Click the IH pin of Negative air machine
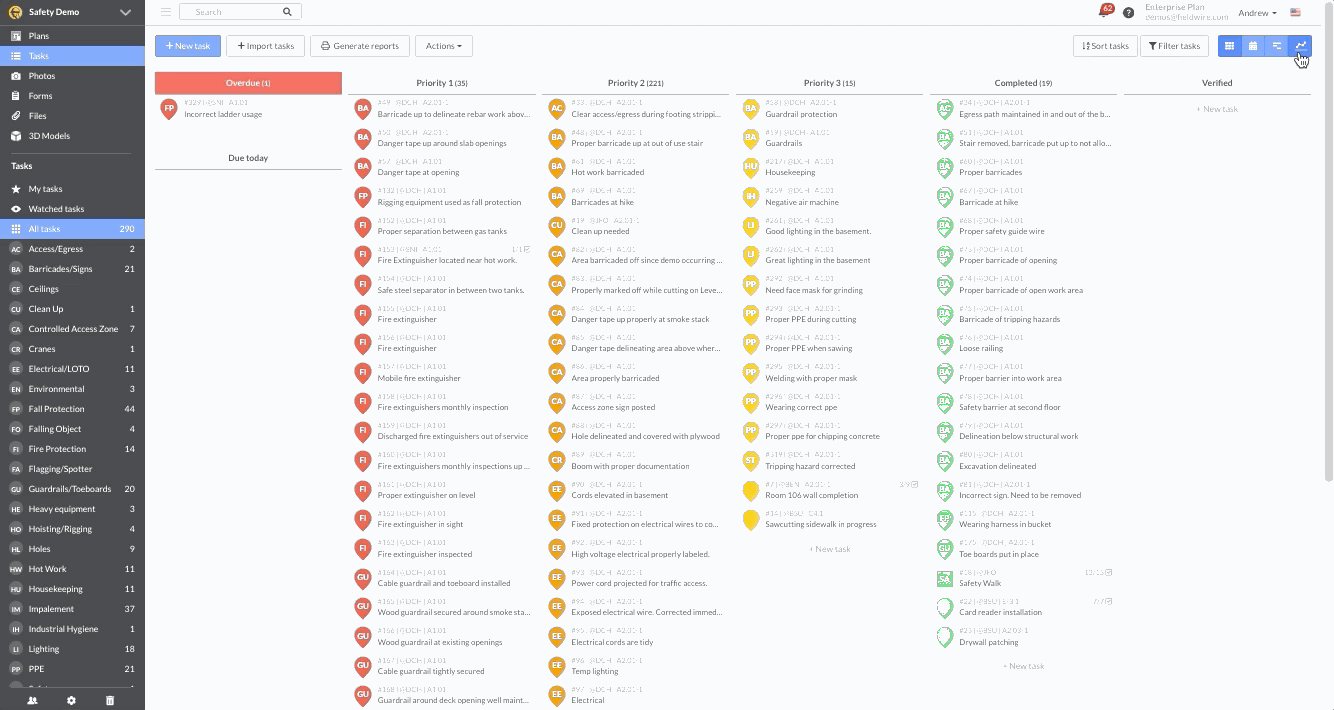The height and width of the screenshot is (710, 1334). point(750,197)
